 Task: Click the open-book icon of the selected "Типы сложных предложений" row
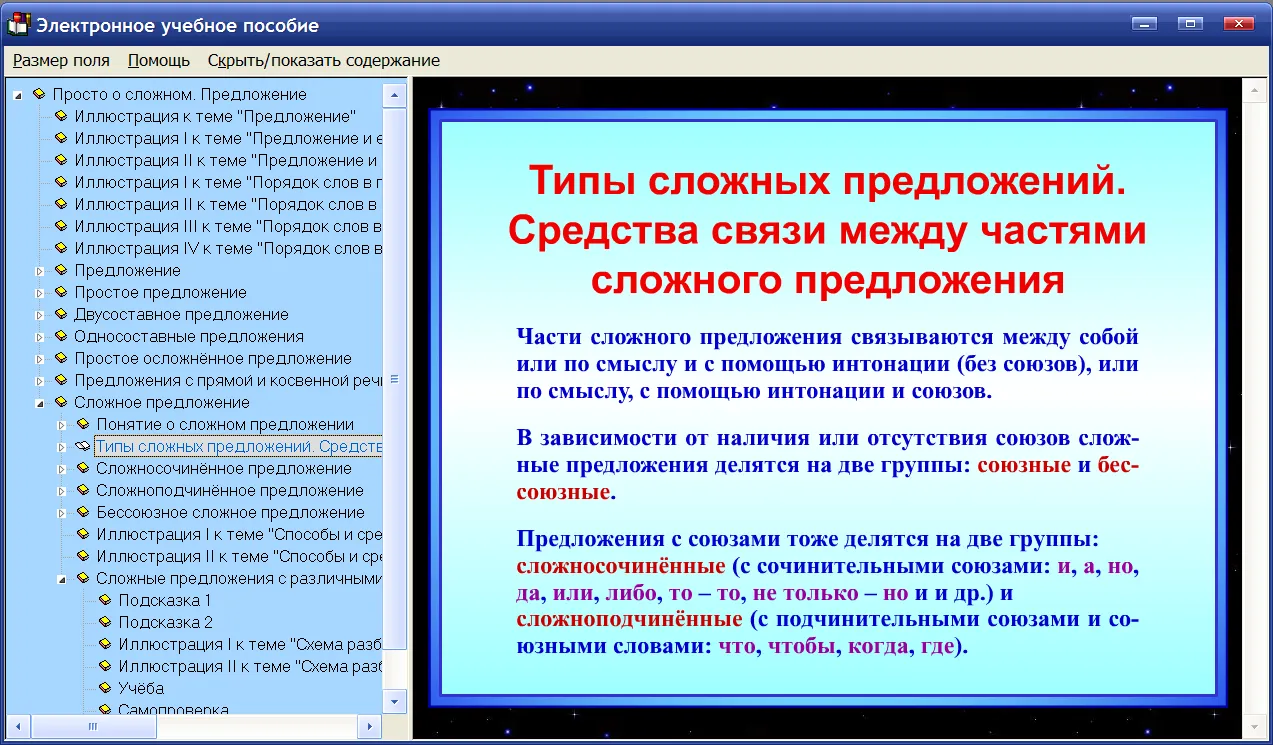click(83, 446)
